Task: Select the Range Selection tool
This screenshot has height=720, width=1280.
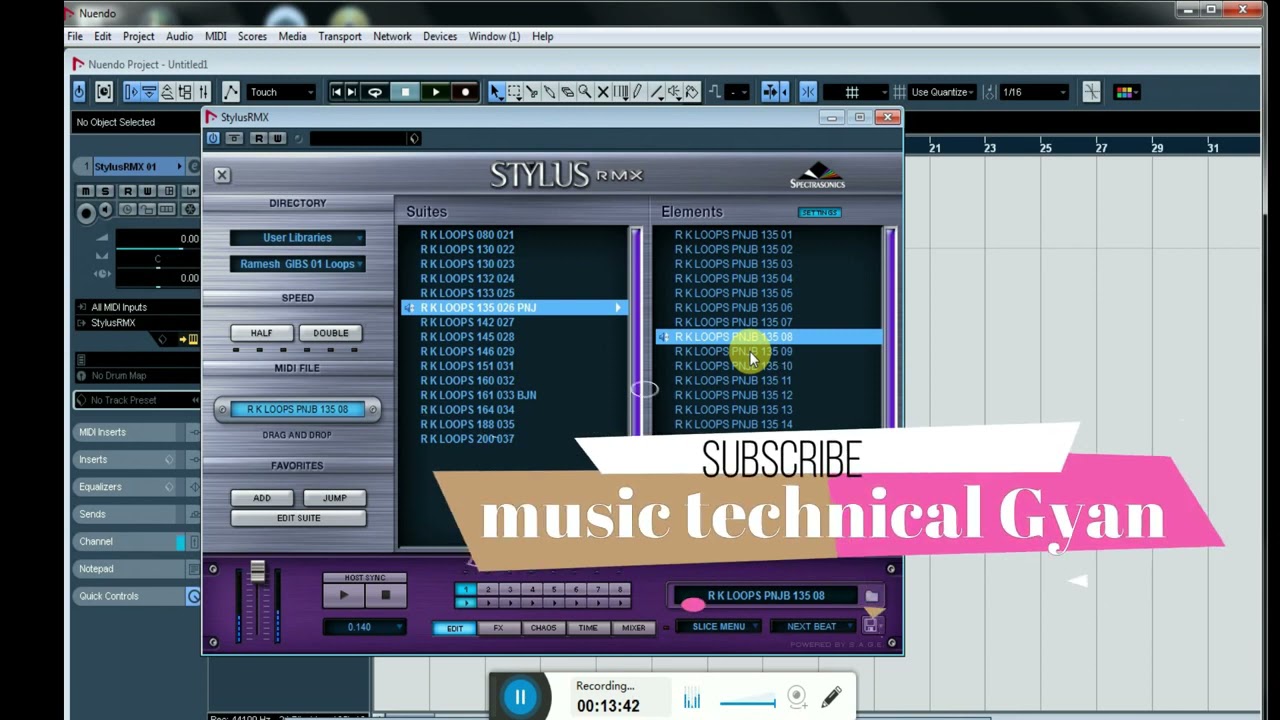Action: pyautogui.click(x=514, y=92)
